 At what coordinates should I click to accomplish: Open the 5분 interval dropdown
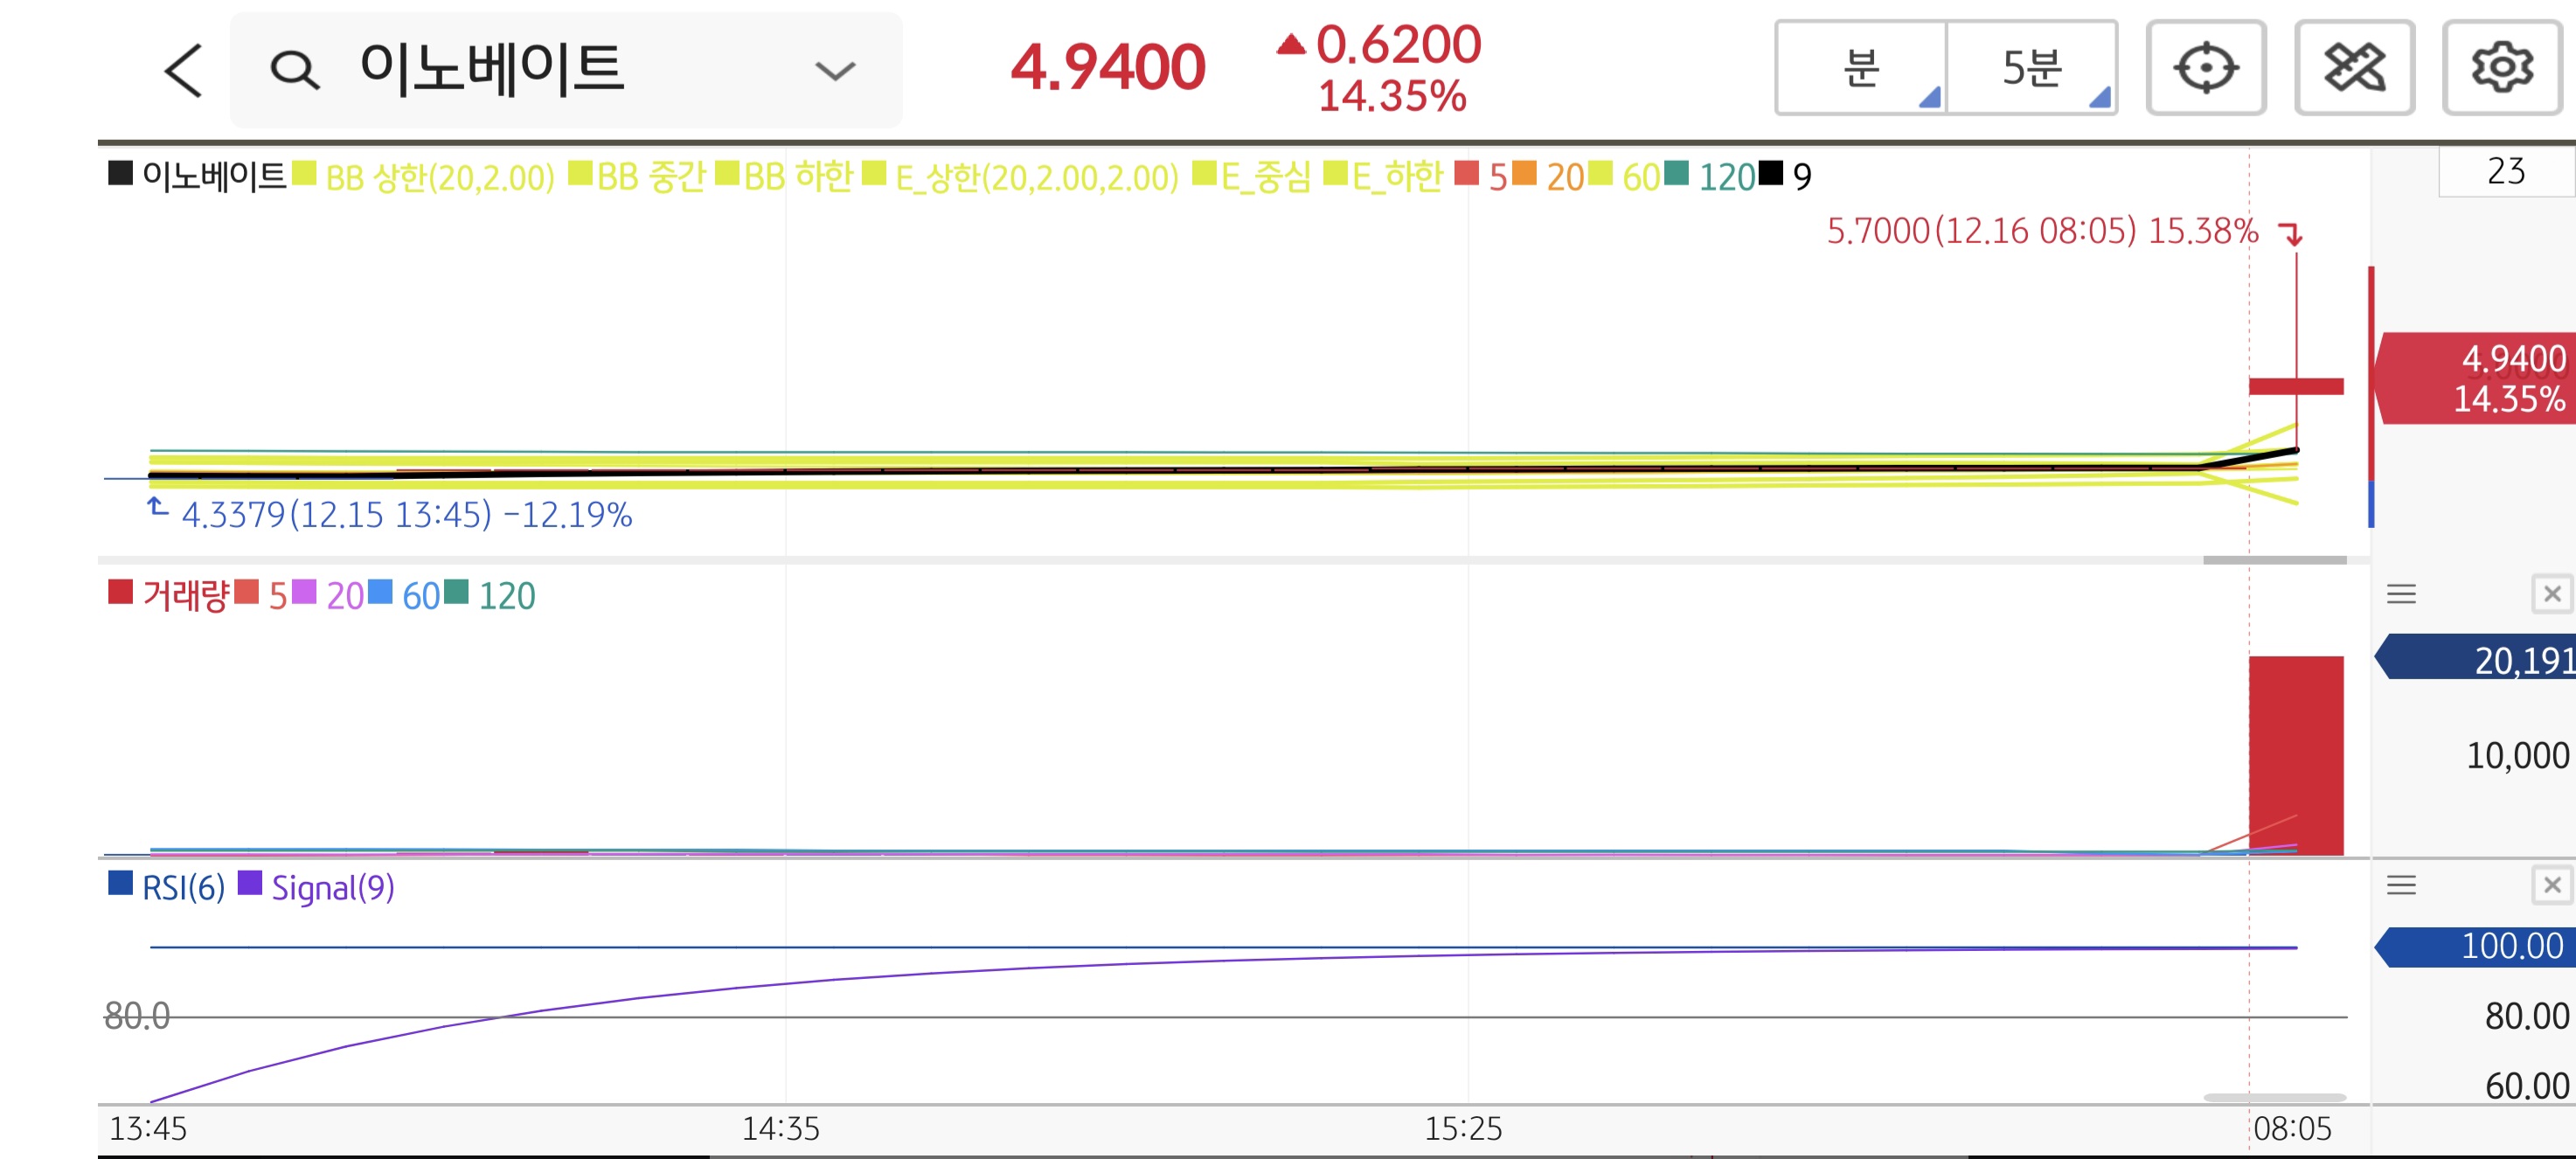tap(2031, 68)
